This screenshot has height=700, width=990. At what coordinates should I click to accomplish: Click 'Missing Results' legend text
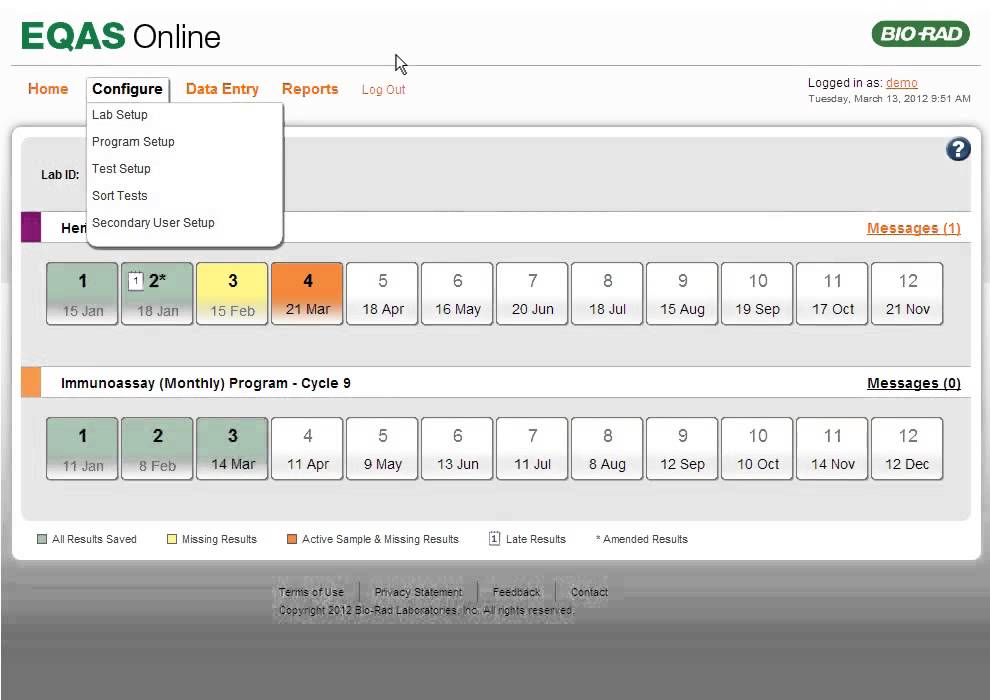click(x=219, y=539)
